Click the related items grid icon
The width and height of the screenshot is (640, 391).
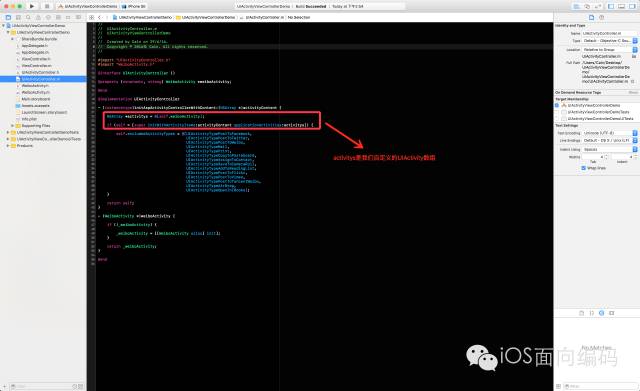pyautogui.click(x=91, y=18)
